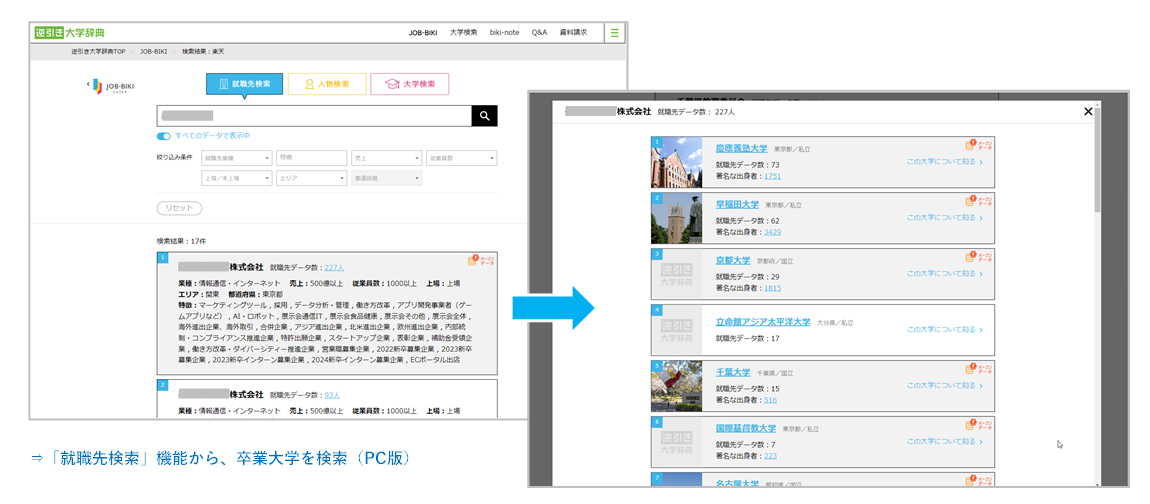Click famous alumni count 1815
1150x504 pixels.
[x=772, y=288]
